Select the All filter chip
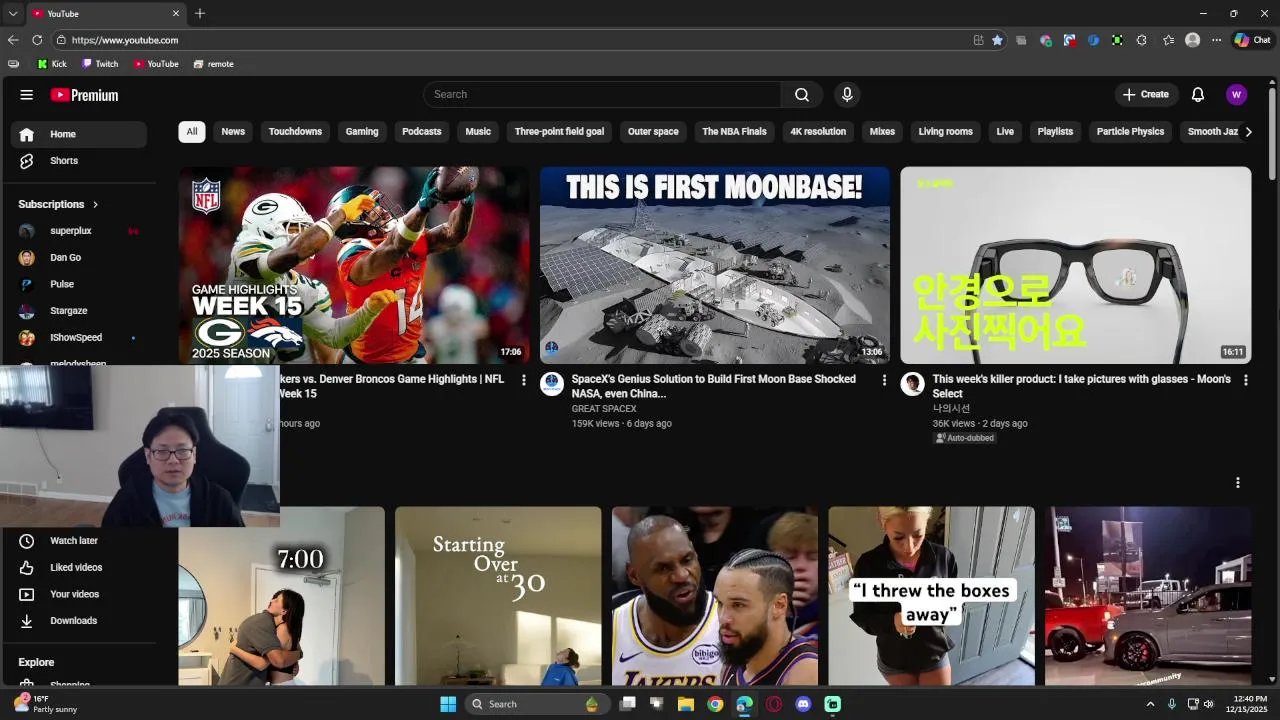The height and width of the screenshot is (720, 1280). tap(192, 132)
